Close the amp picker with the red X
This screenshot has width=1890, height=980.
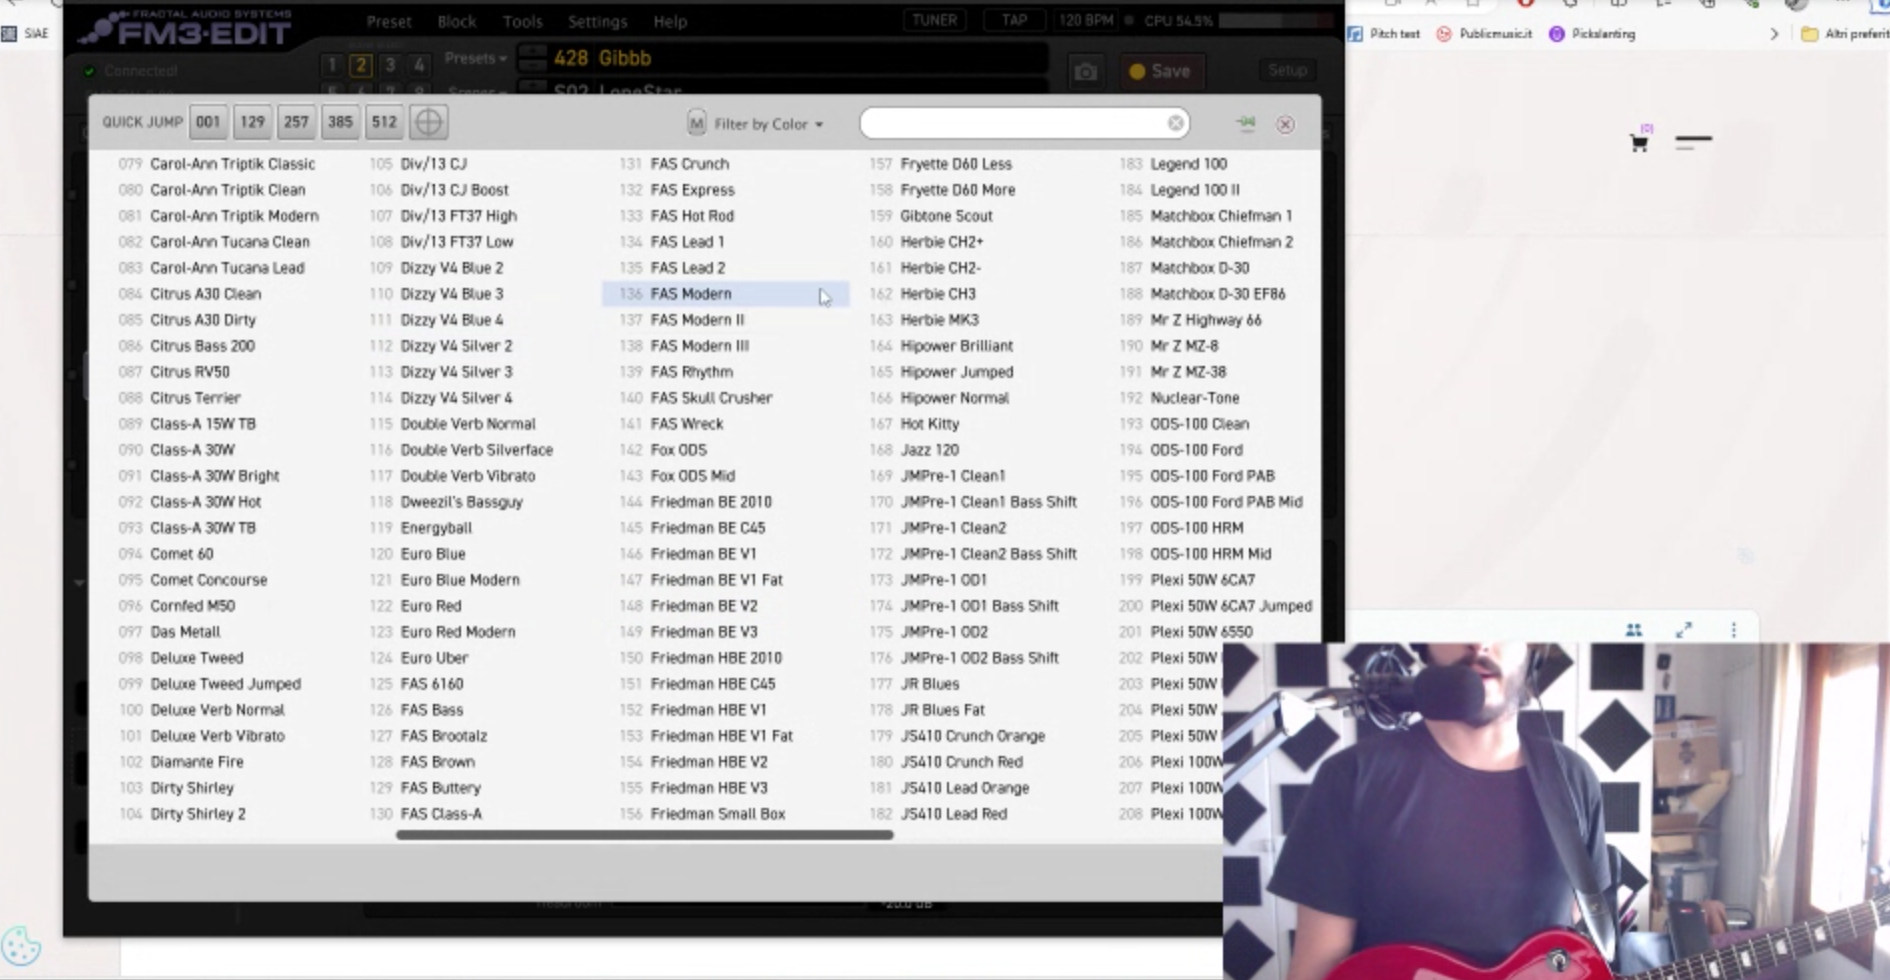click(1285, 124)
